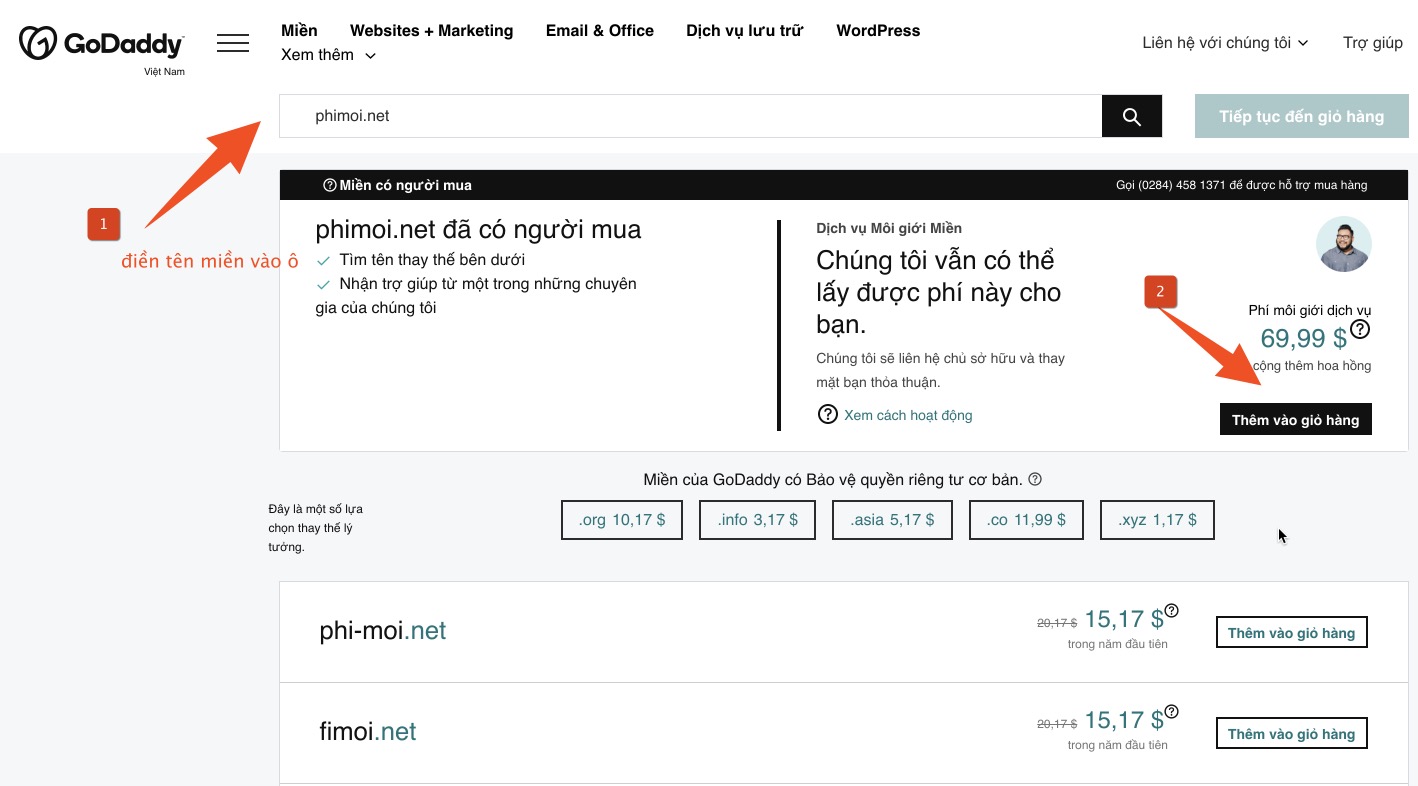Image resolution: width=1418 pixels, height=786 pixels.
Task: Expand the 'Xem thêm' menu
Action: [328, 55]
